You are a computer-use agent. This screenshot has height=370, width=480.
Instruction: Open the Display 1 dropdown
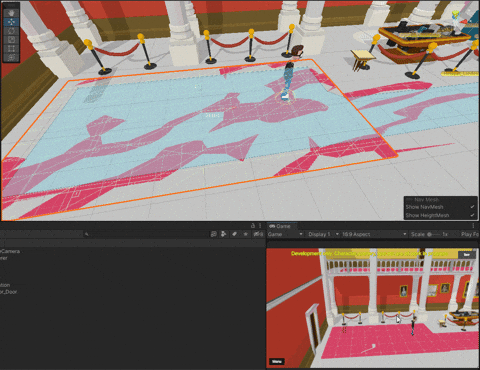click(x=323, y=234)
